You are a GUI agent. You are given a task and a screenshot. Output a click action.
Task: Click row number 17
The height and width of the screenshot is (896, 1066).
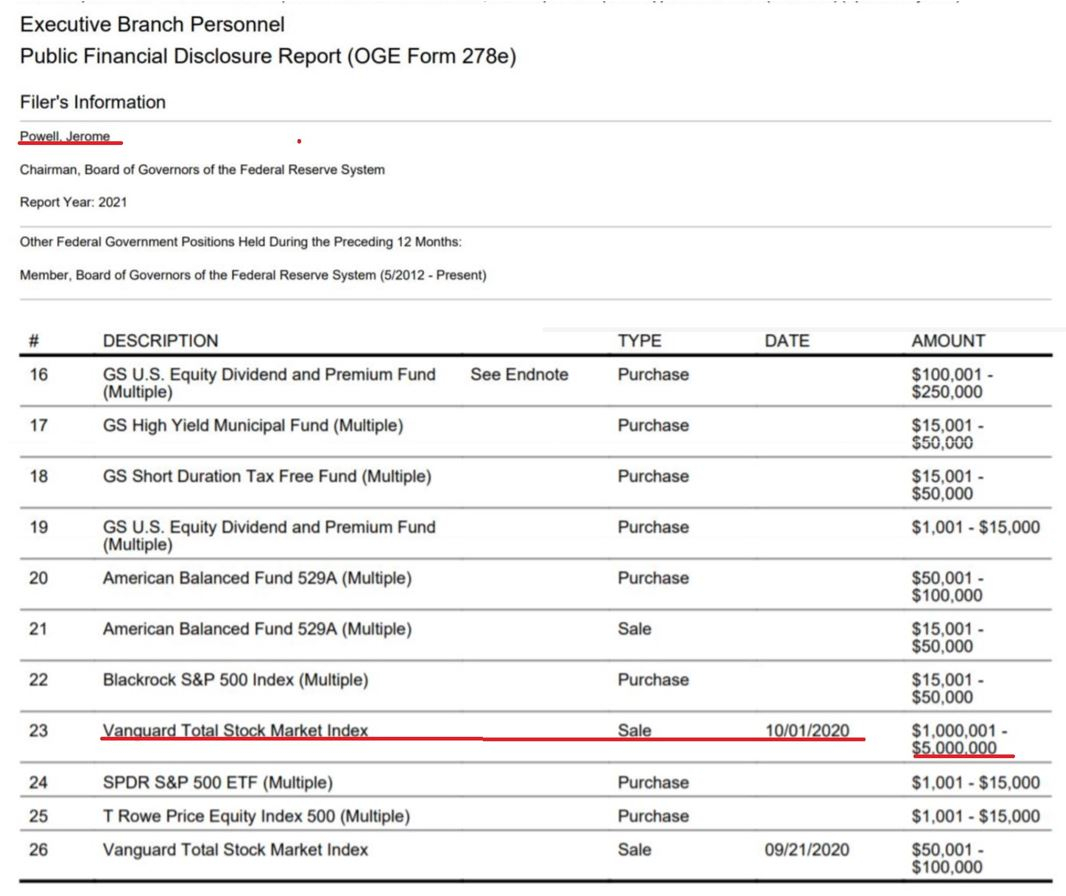39,426
